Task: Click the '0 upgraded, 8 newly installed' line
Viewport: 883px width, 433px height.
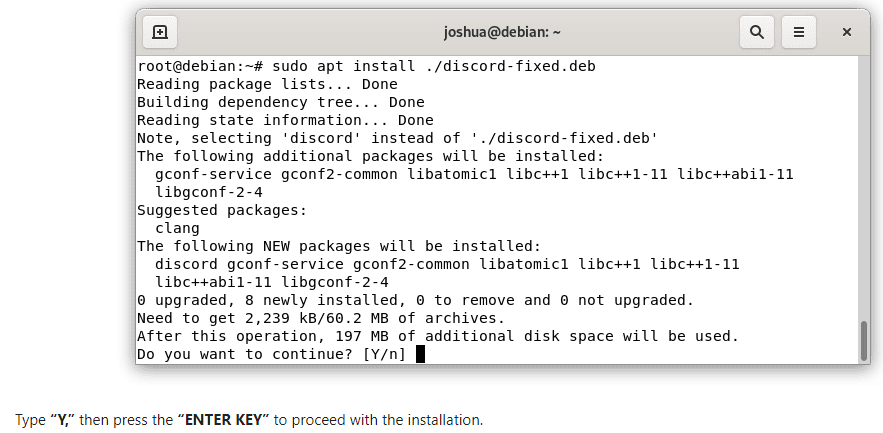Action: pyautogui.click(x=415, y=300)
